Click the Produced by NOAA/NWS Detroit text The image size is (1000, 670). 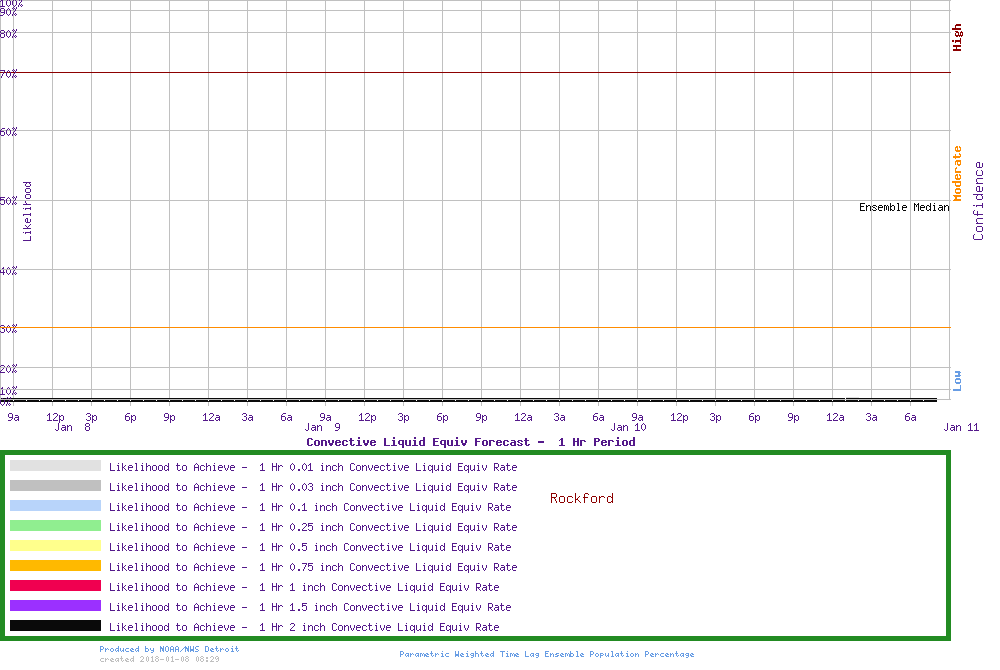(169, 649)
